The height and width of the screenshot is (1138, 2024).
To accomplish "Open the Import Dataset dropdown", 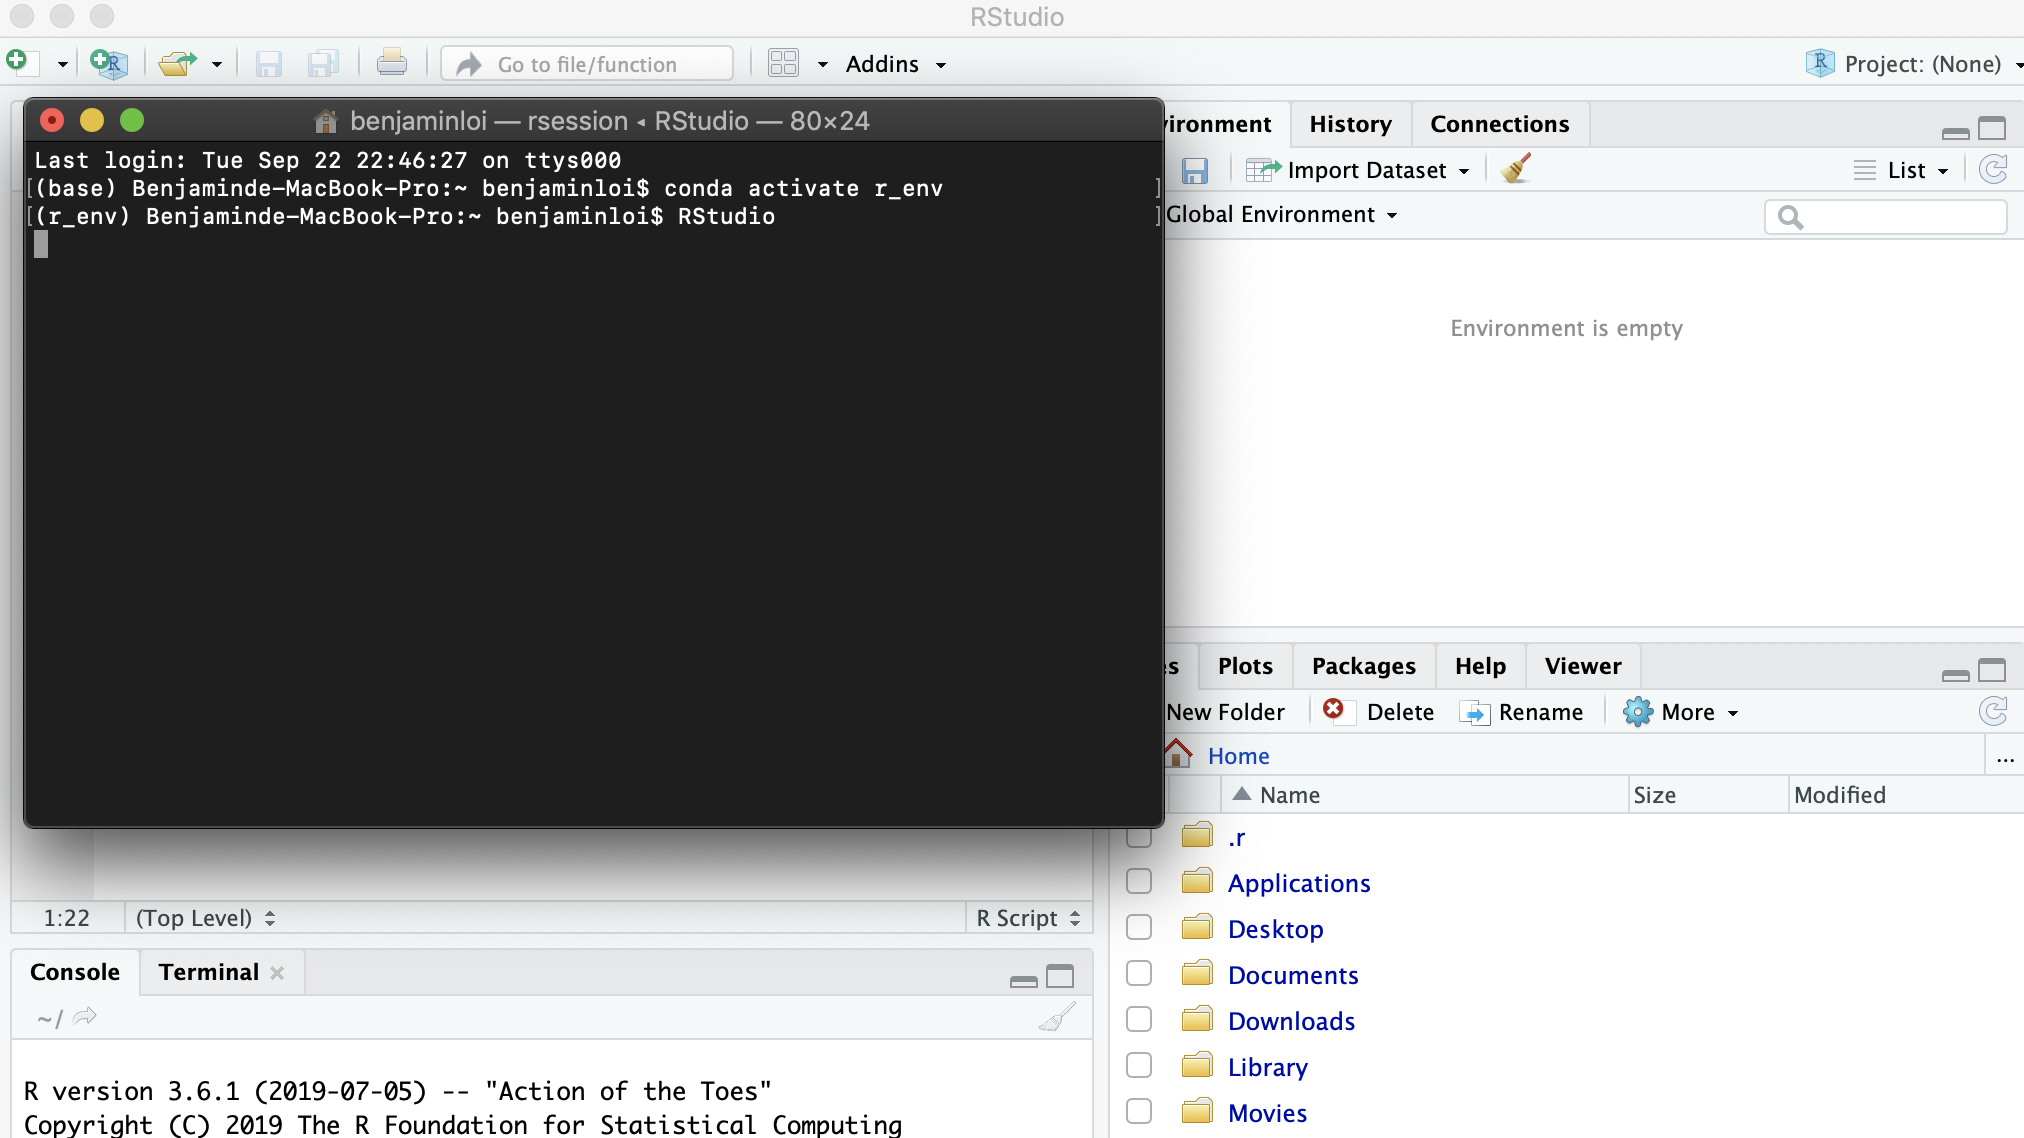I will point(1358,170).
